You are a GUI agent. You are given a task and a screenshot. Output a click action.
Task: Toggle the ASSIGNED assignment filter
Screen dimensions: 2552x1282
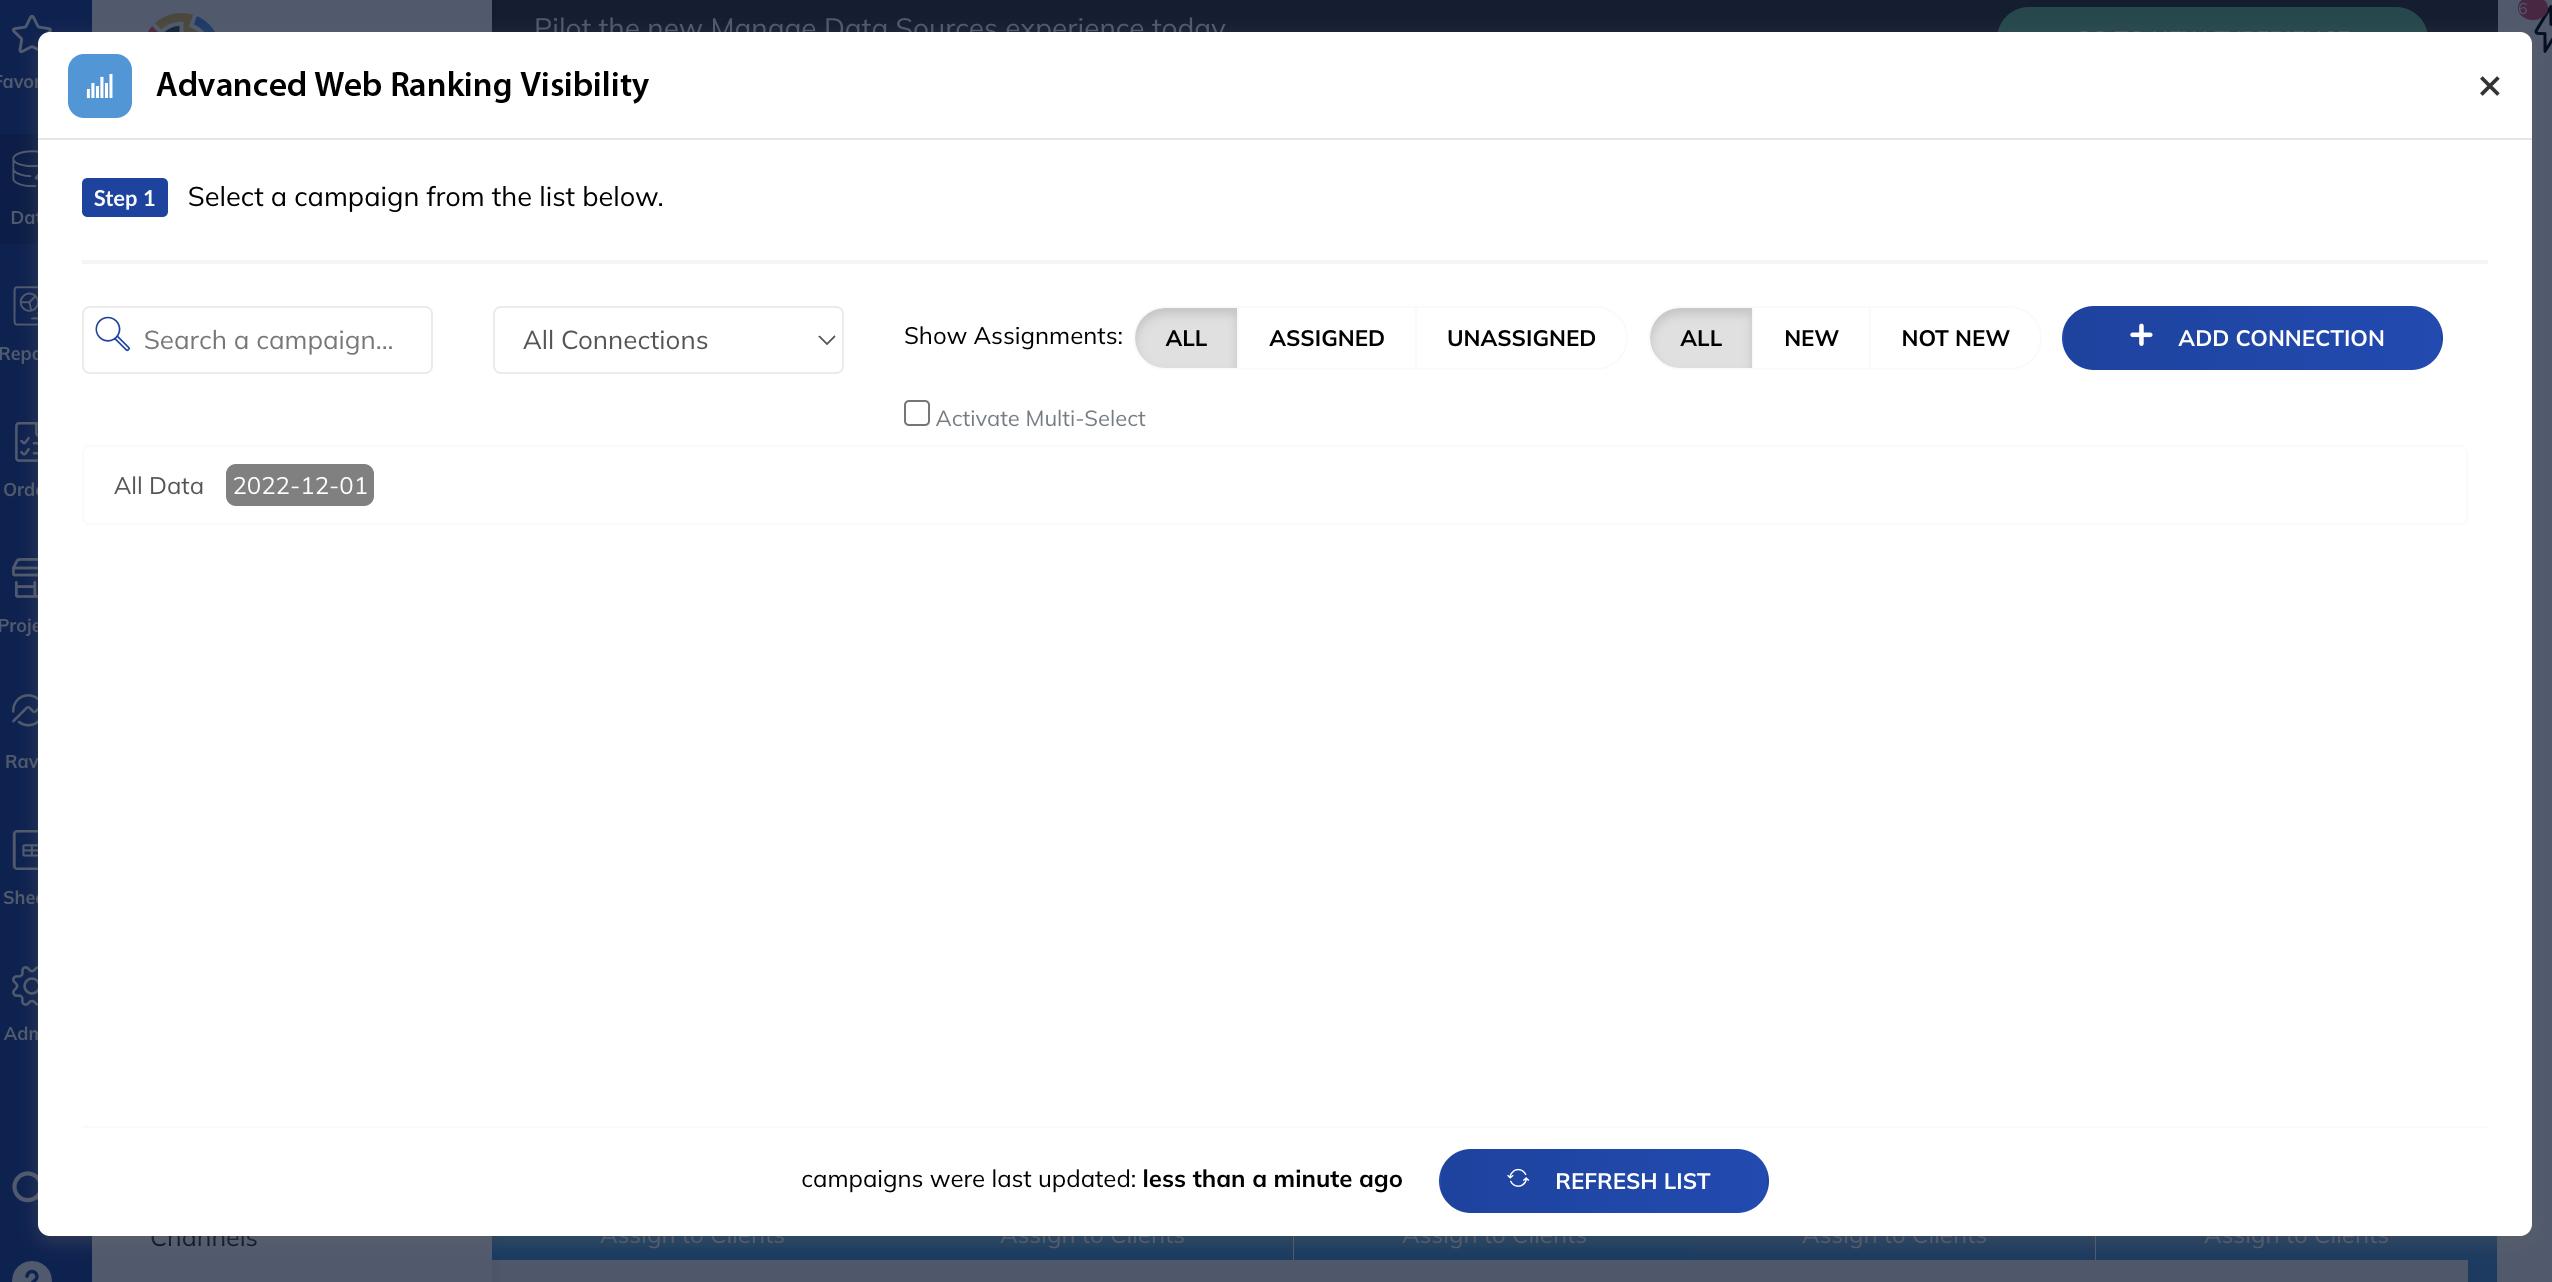tap(1326, 338)
